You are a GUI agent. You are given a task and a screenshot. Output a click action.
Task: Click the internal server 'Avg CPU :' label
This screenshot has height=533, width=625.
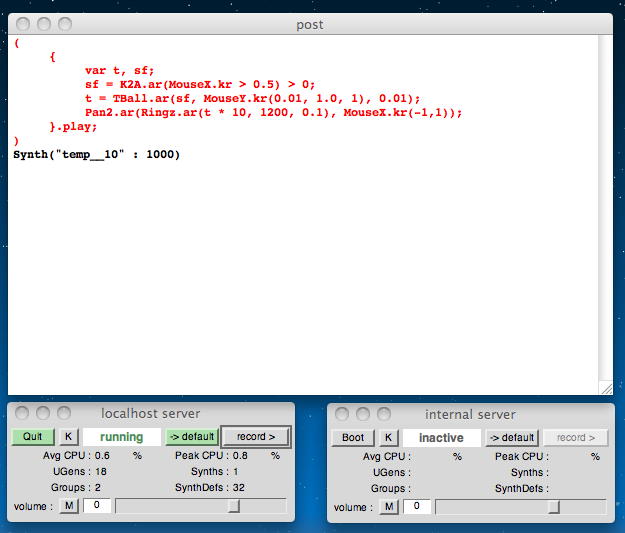tap(387, 456)
